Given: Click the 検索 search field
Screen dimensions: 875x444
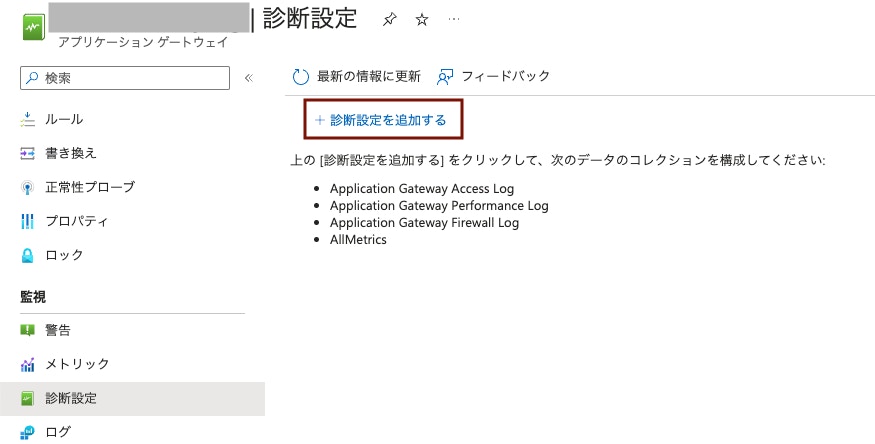Looking at the screenshot, I should [125, 78].
